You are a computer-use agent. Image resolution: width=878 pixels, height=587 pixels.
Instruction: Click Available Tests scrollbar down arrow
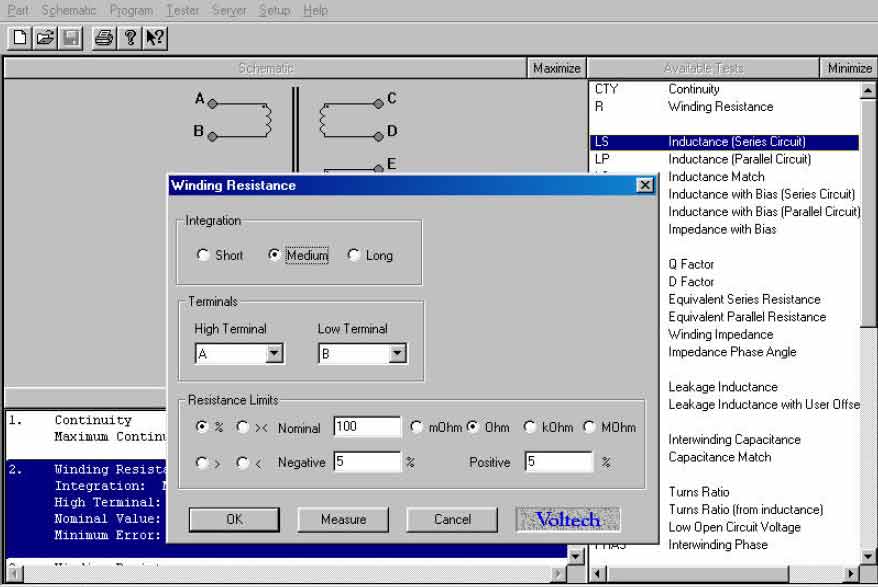867,556
